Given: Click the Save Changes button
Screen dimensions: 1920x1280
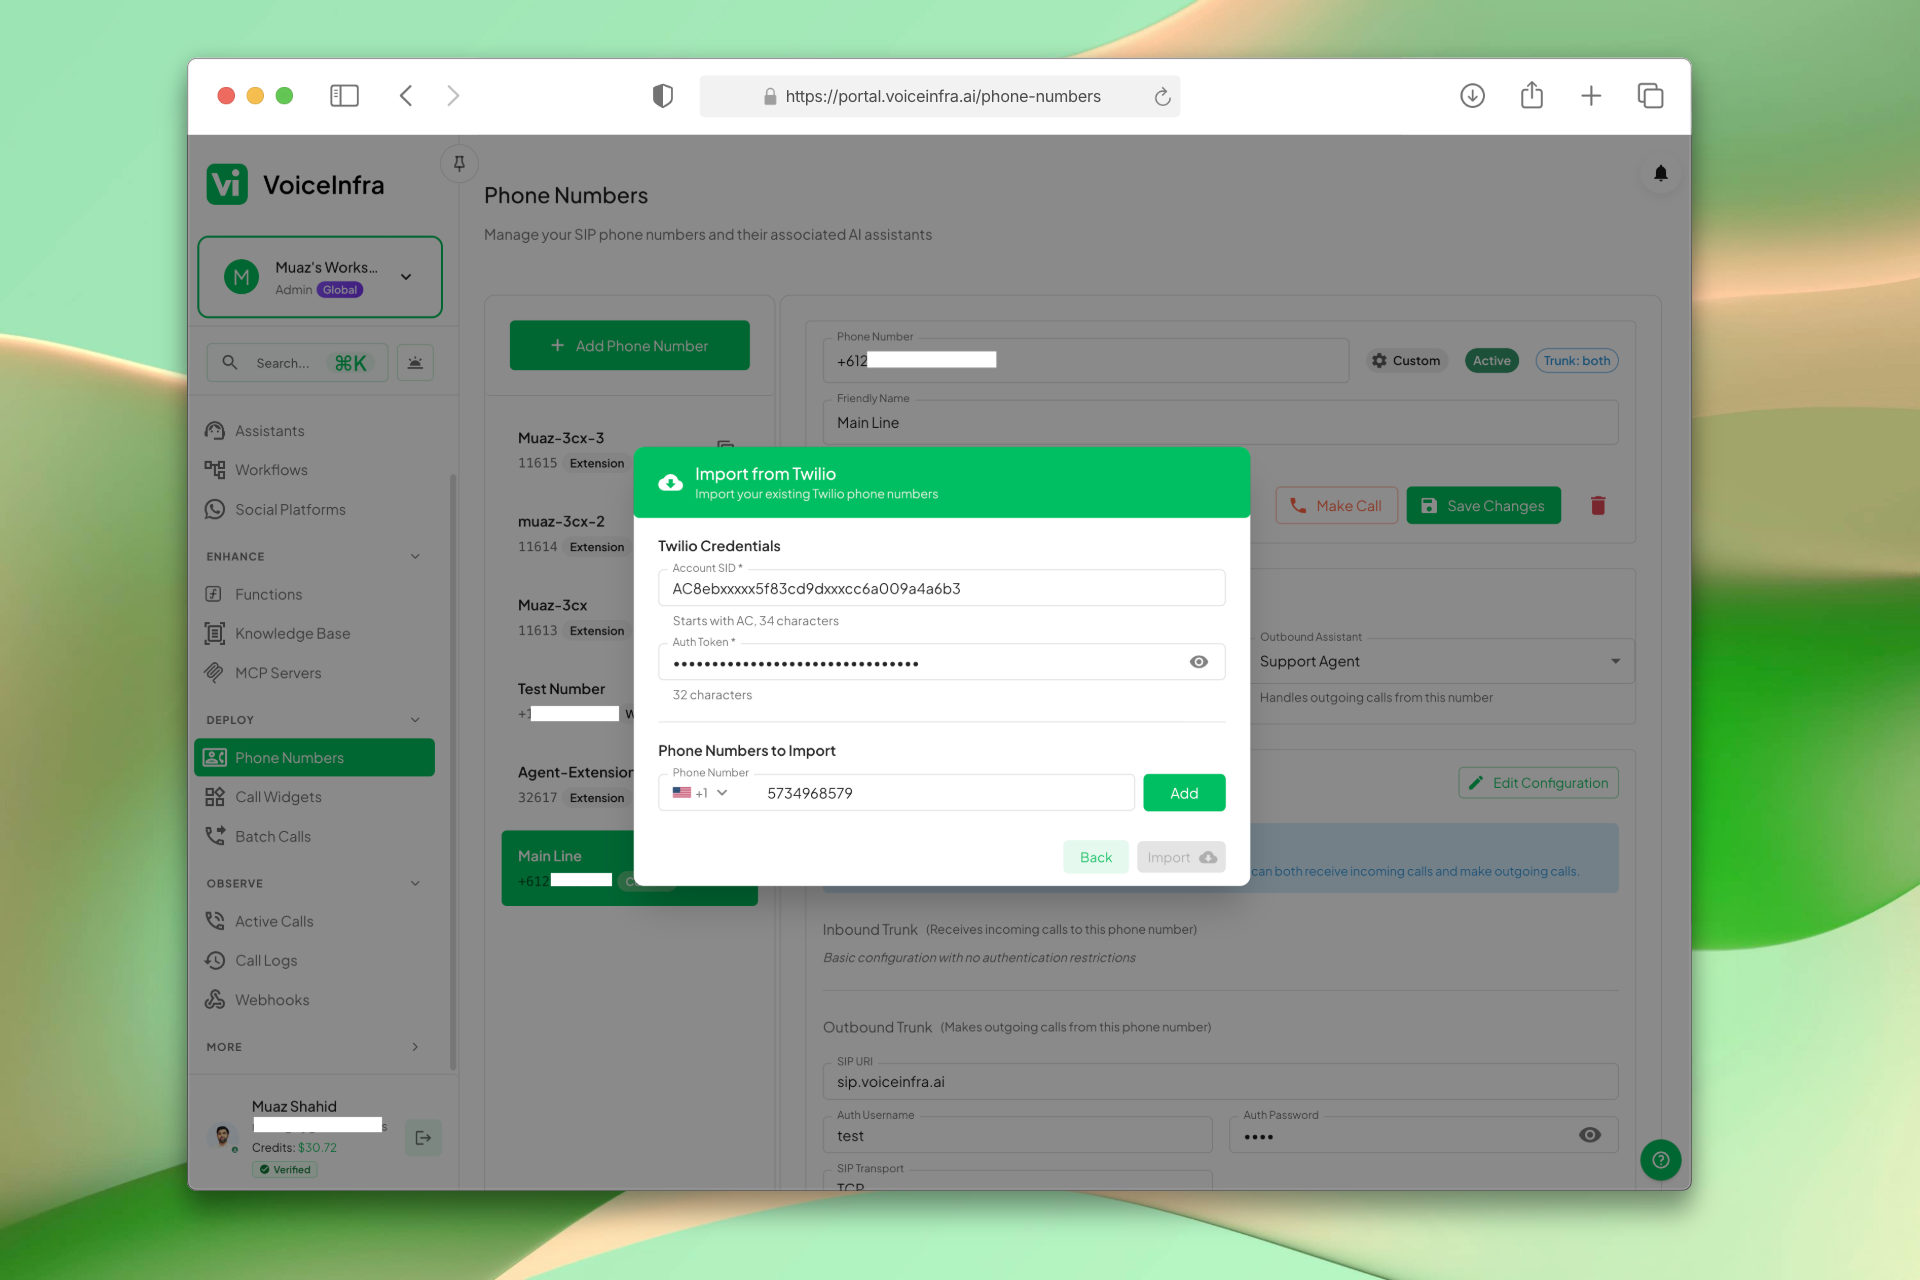Looking at the screenshot, I should [x=1483, y=506].
